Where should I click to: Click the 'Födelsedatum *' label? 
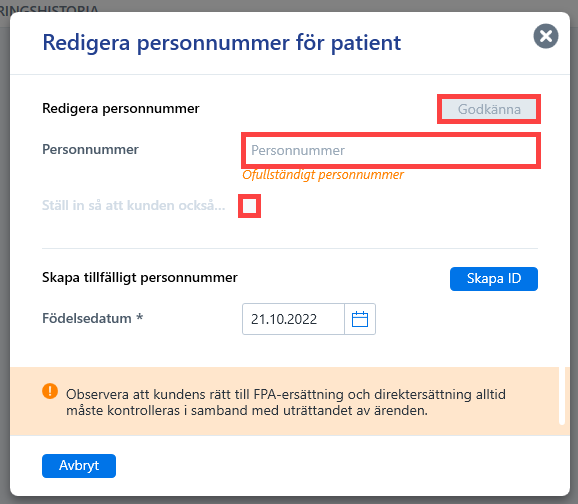pyautogui.click(x=93, y=318)
